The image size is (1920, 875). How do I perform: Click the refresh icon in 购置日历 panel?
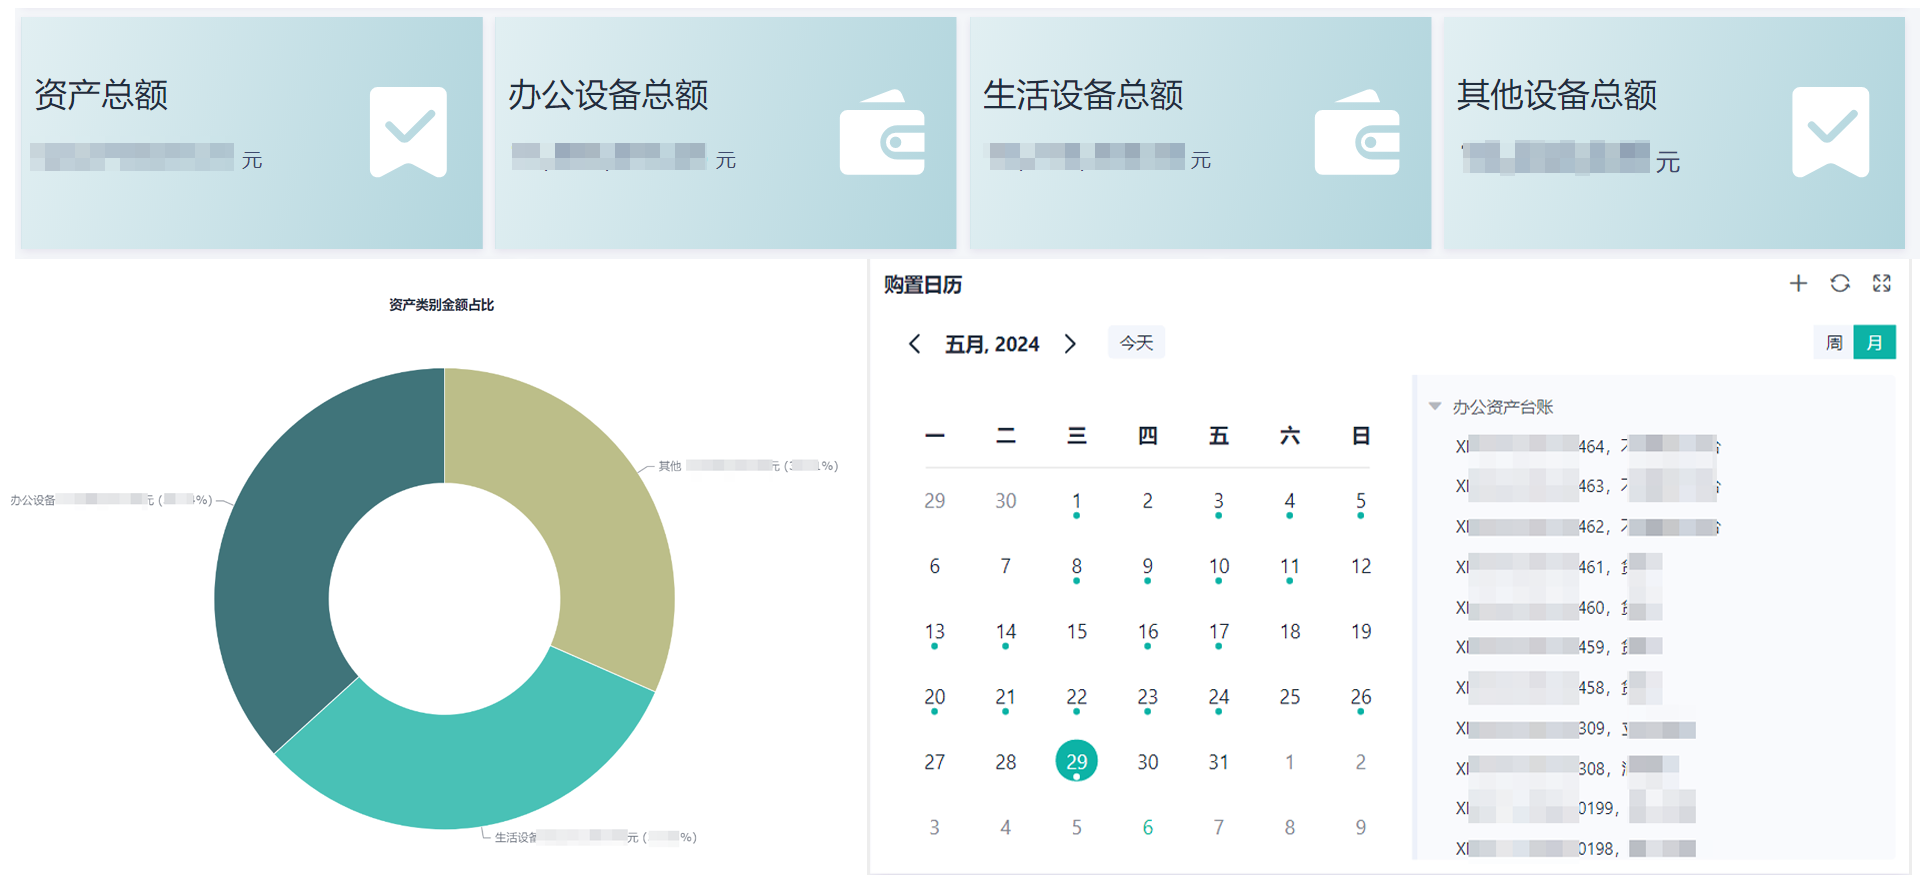click(x=1840, y=284)
